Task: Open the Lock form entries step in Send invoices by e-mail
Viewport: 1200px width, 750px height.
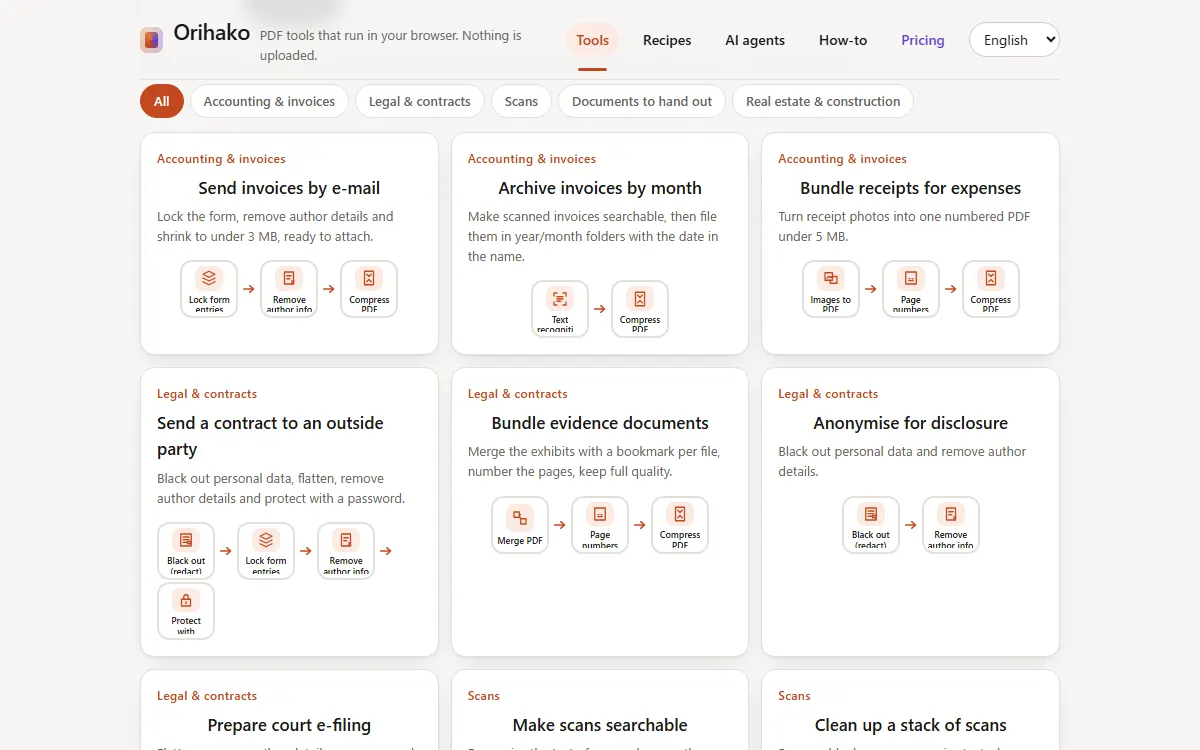Action: pyautogui.click(x=209, y=289)
